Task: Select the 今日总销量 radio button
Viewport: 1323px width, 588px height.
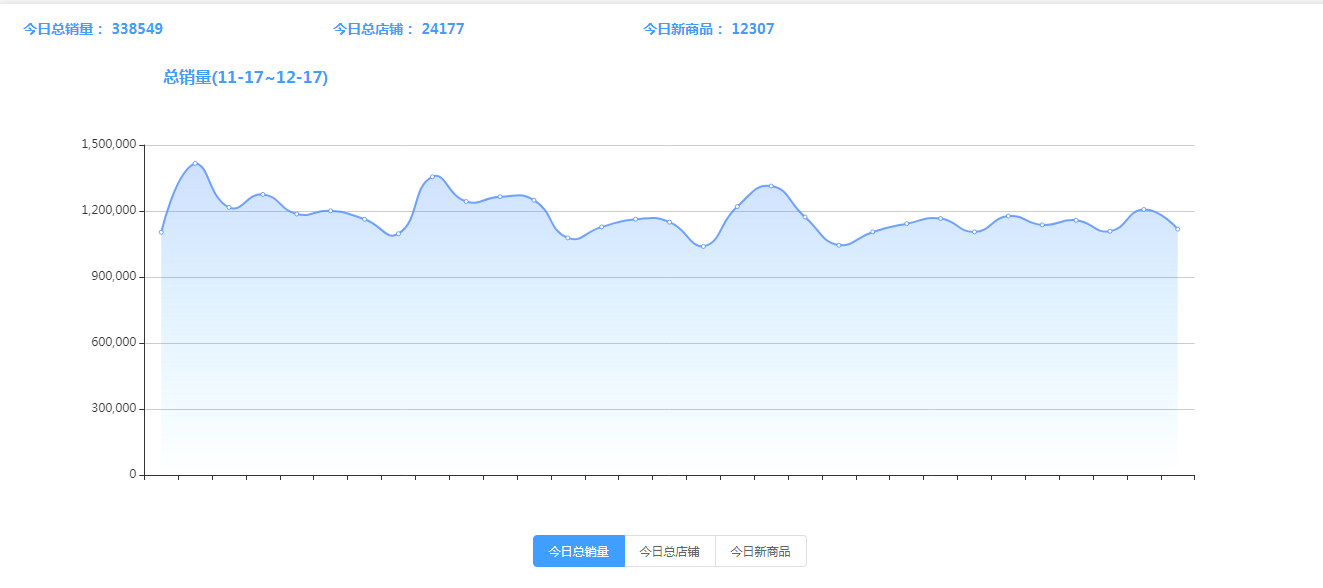Action: tap(578, 551)
